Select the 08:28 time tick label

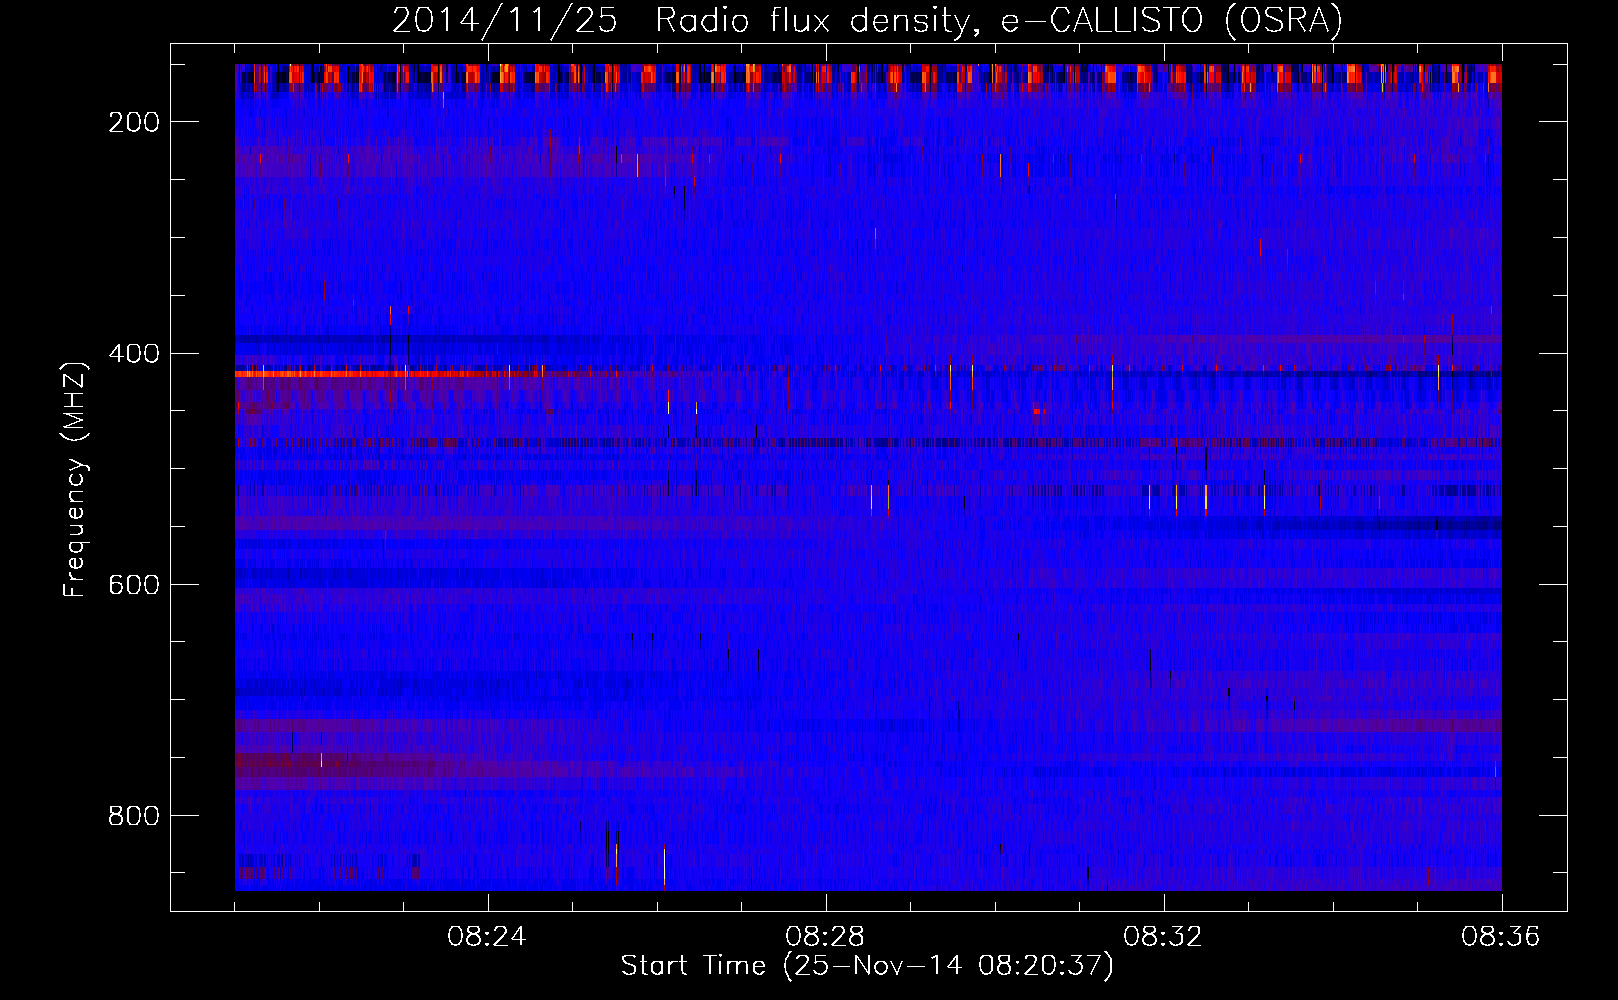pyautogui.click(x=825, y=937)
